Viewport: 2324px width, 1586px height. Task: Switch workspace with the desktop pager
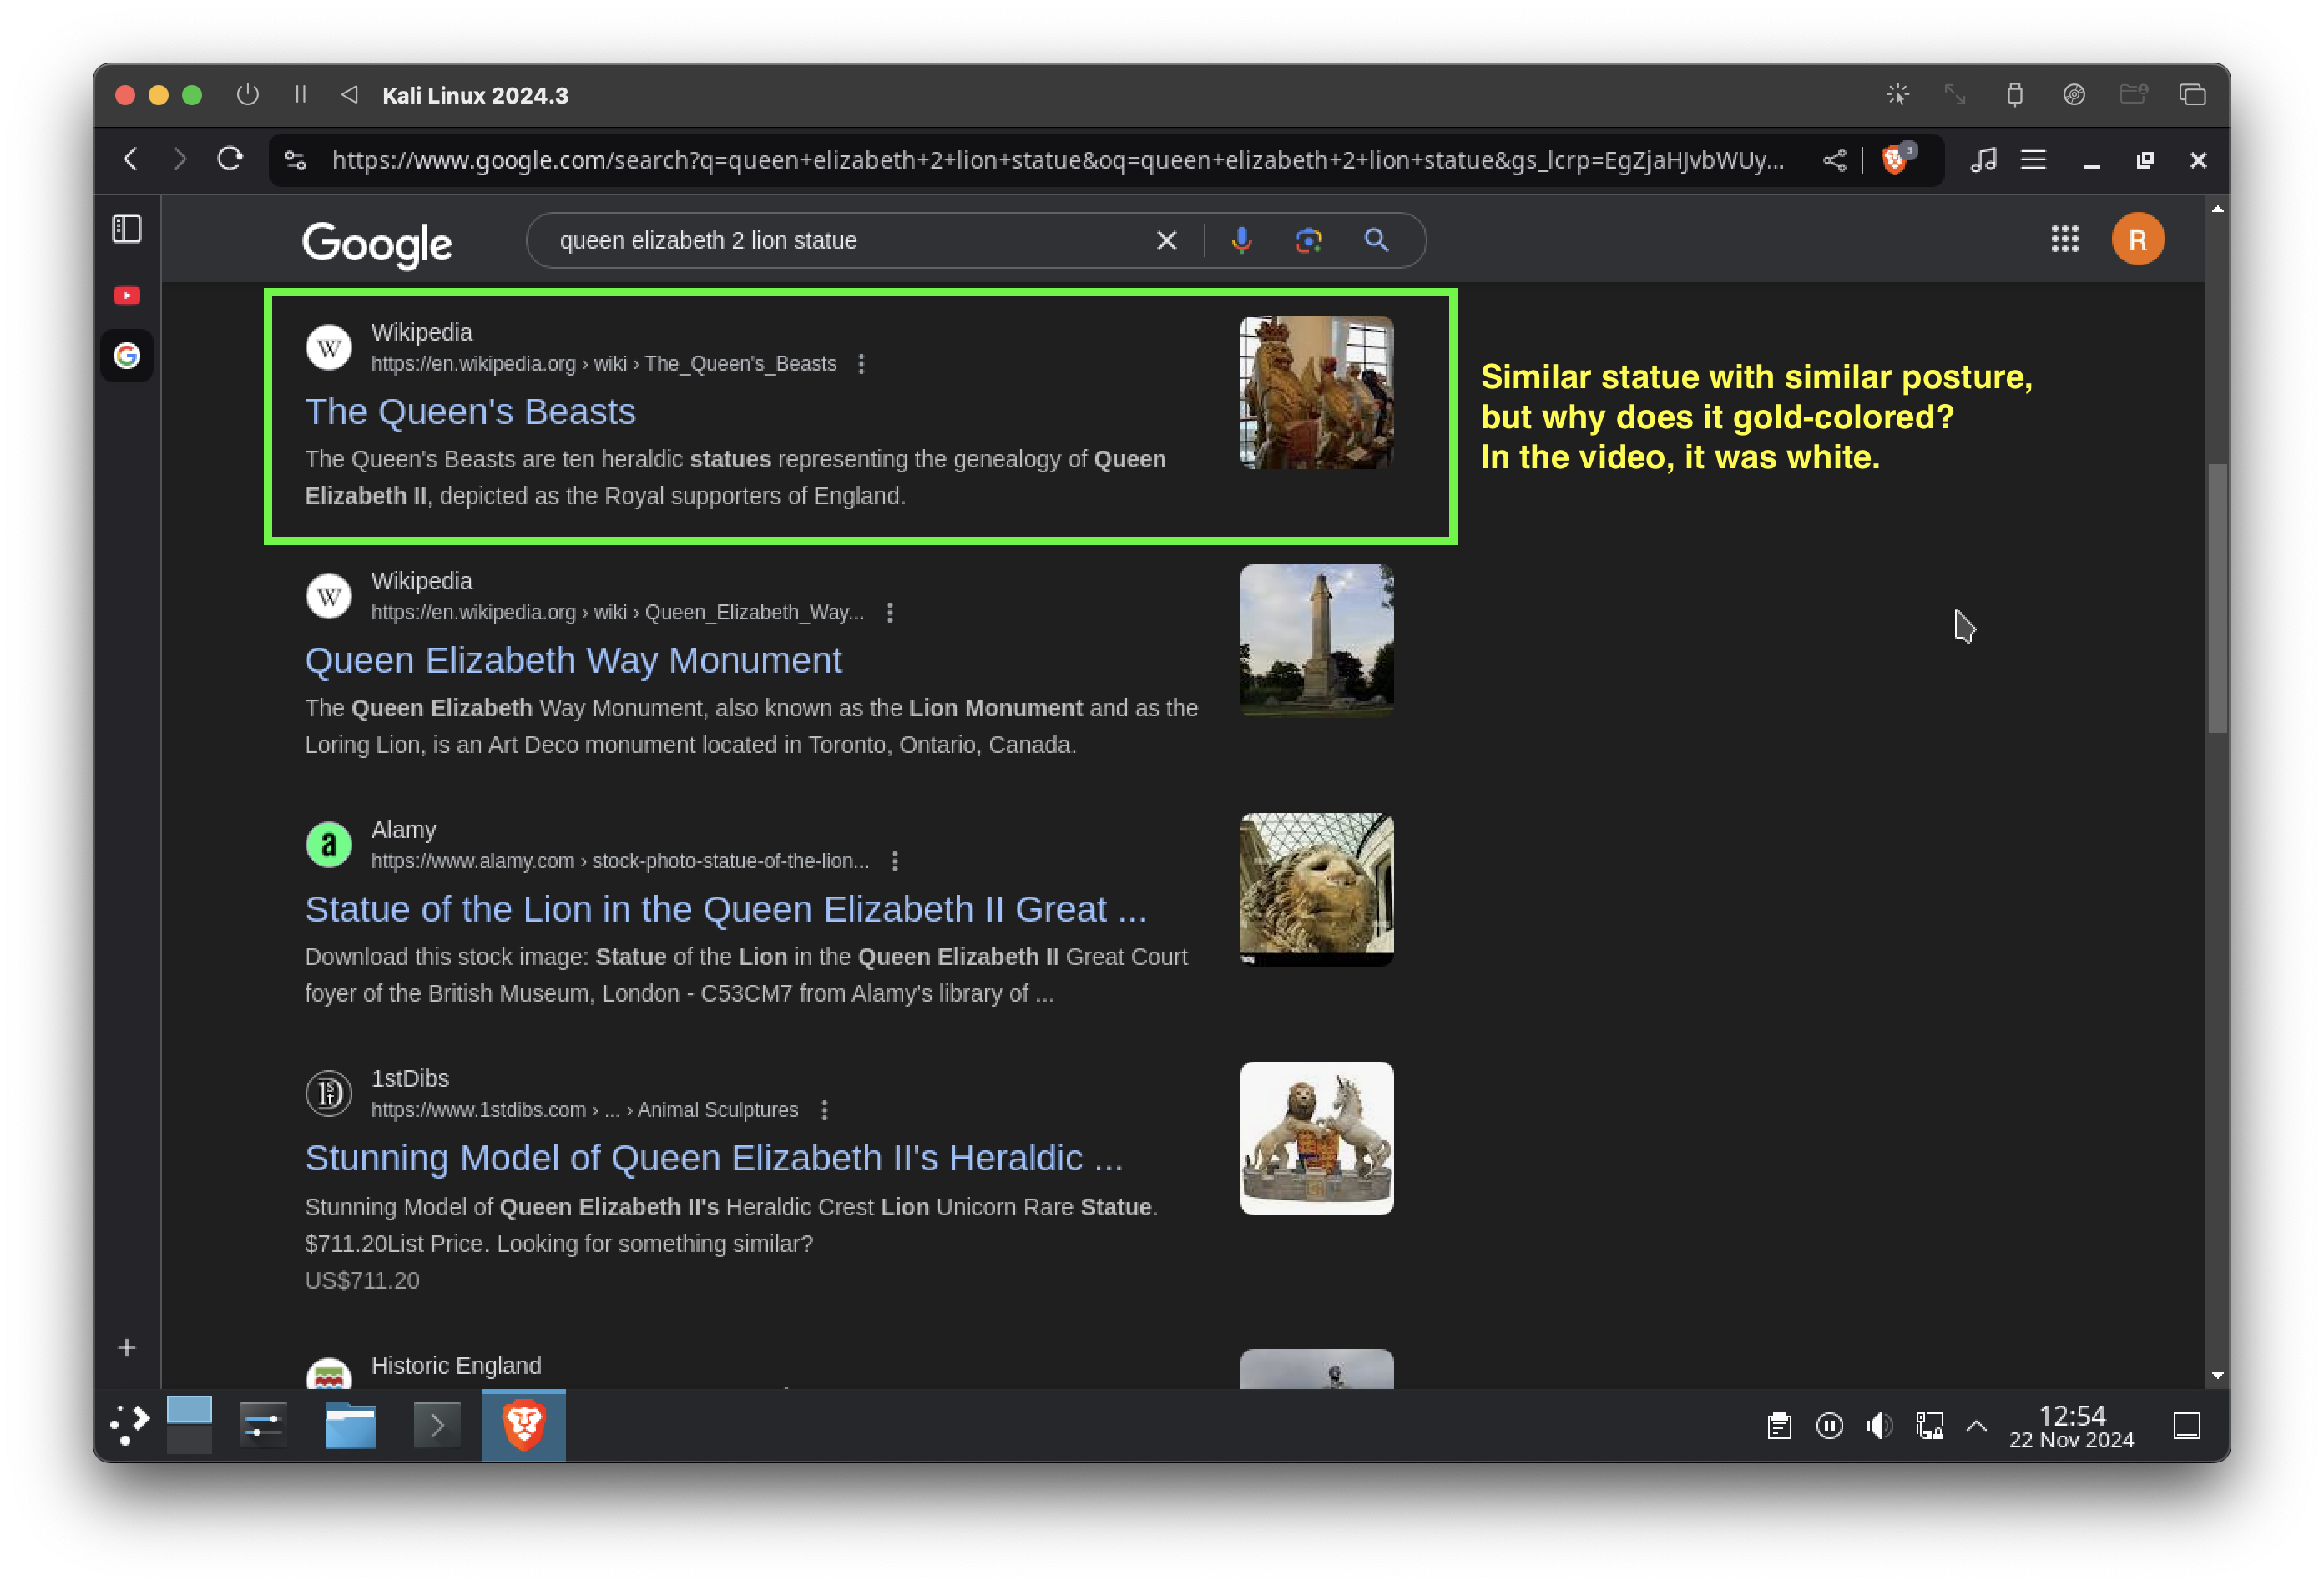click(x=189, y=1425)
